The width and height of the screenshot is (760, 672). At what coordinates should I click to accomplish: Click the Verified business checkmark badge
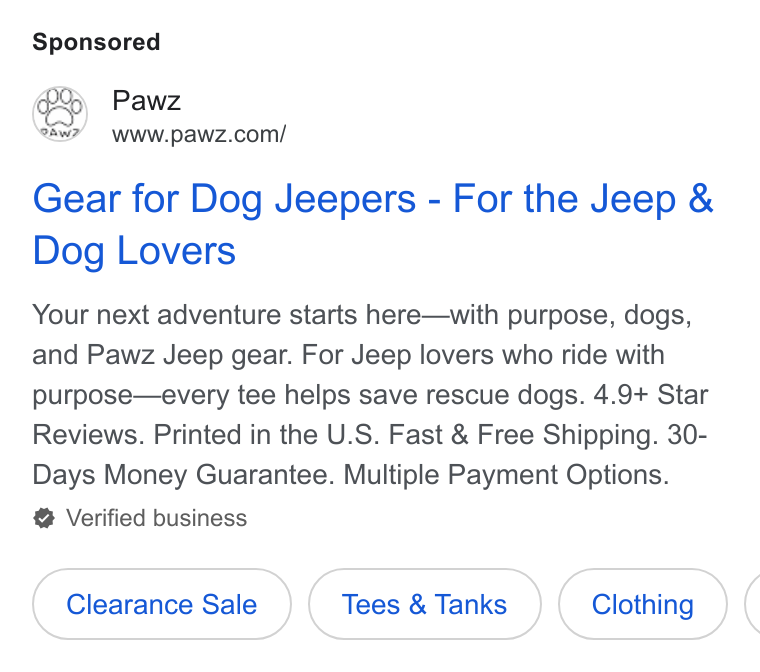coord(44,518)
